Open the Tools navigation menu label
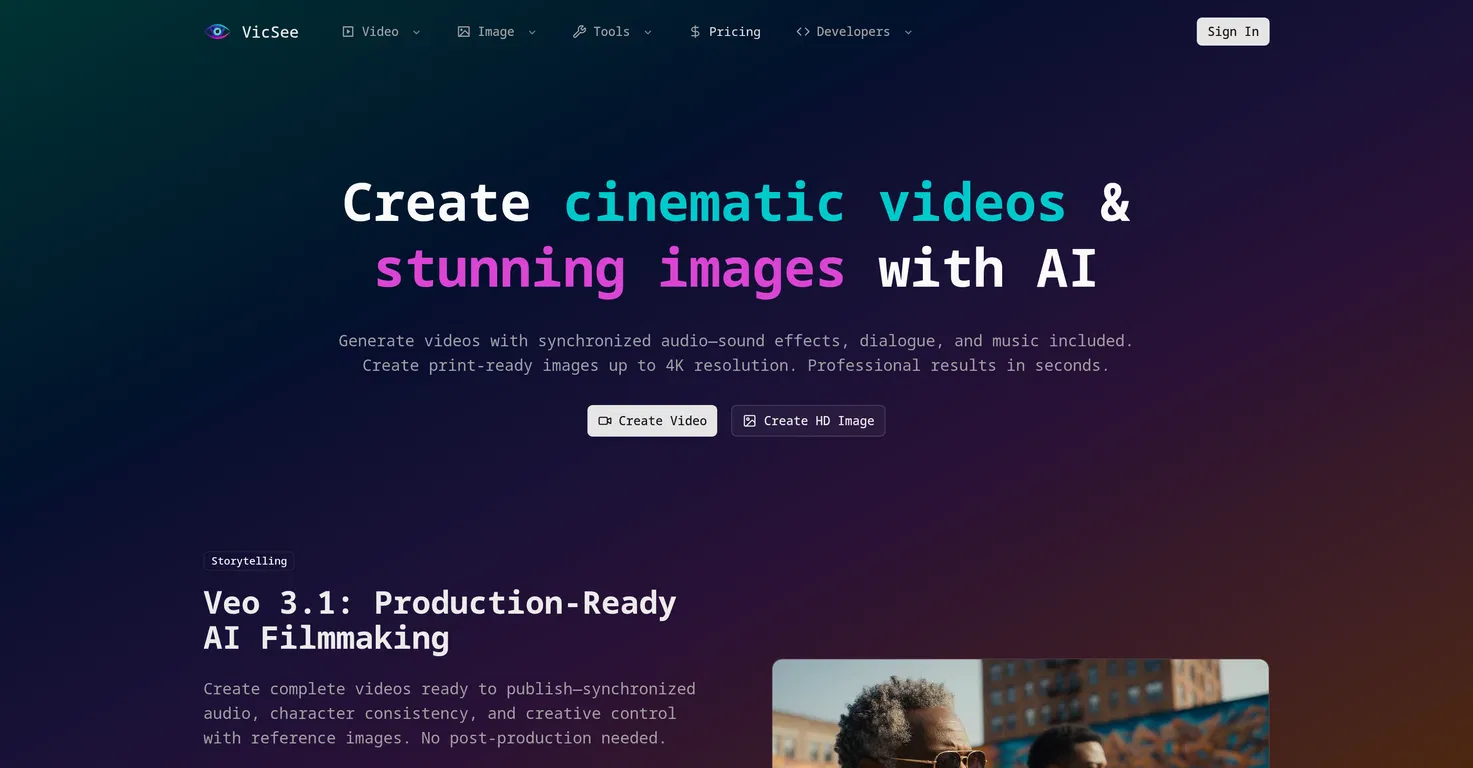This screenshot has height=768, width=1473. (x=611, y=32)
